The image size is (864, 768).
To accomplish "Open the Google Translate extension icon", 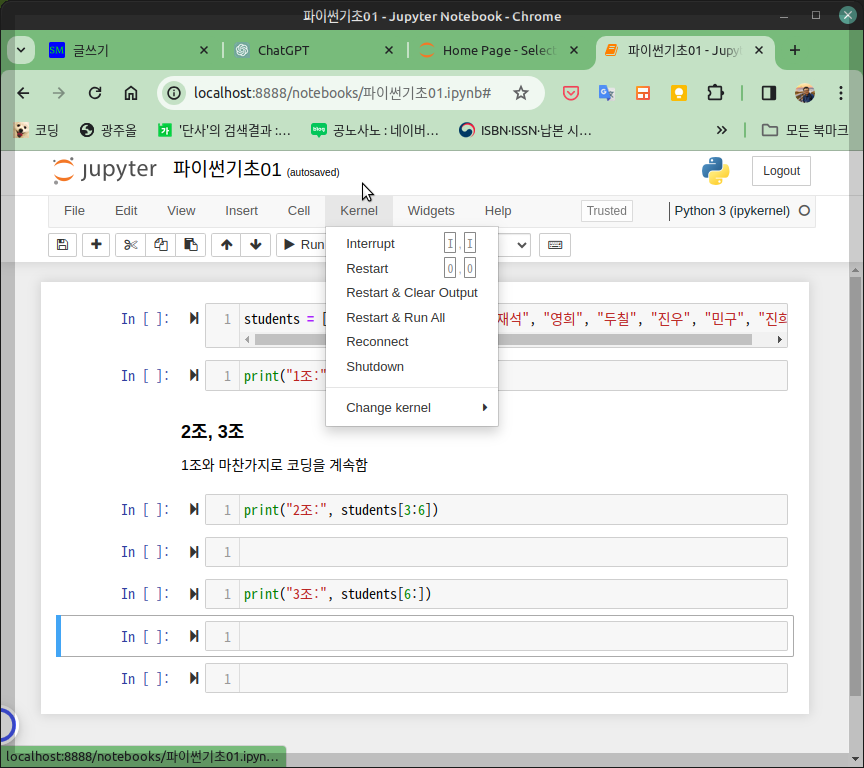I will pos(607,93).
